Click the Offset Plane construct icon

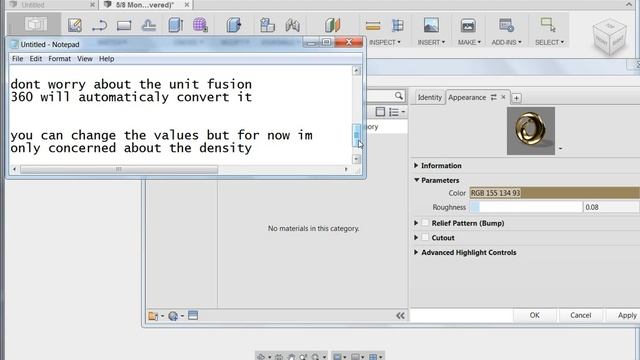pos(332,25)
